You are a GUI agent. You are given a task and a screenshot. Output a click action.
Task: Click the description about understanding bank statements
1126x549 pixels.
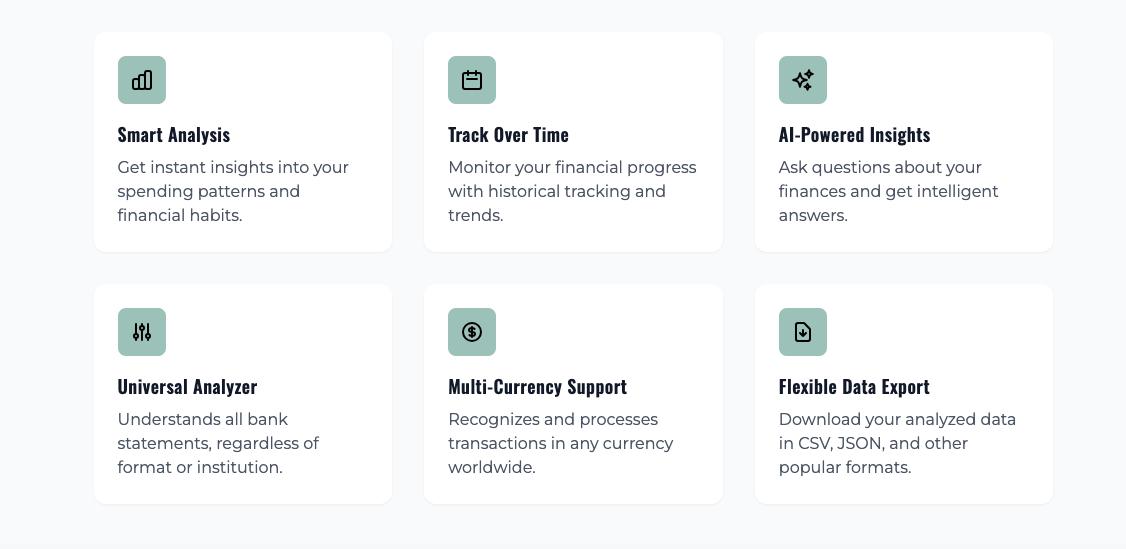coord(218,443)
